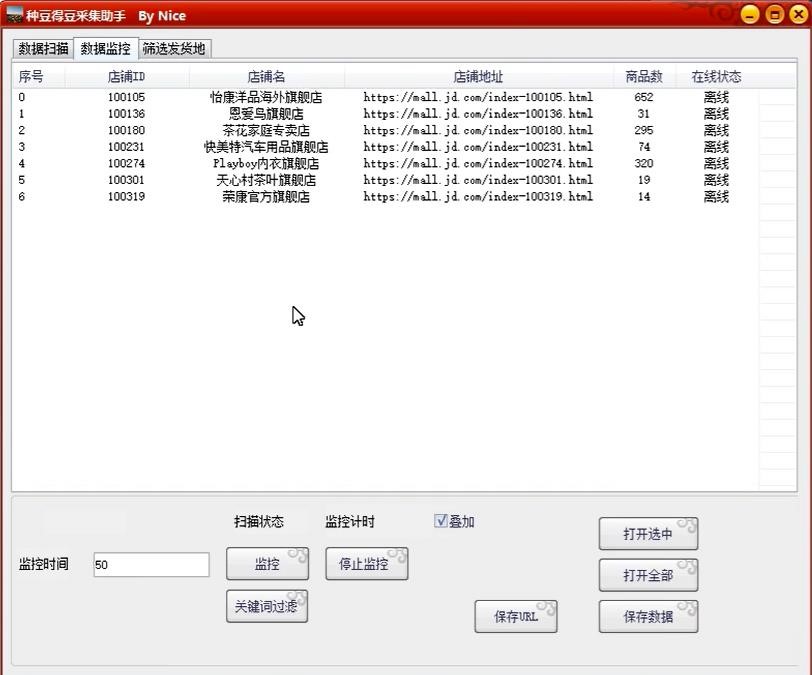Click the 监控 button to start monitoring

click(266, 563)
